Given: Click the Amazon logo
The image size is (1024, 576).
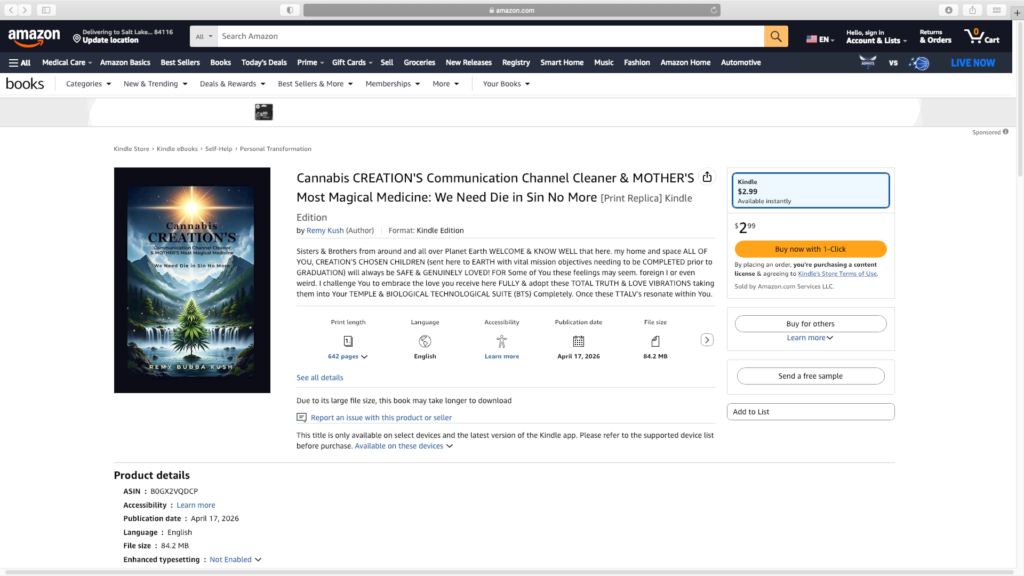Looking at the screenshot, I should (34, 37).
